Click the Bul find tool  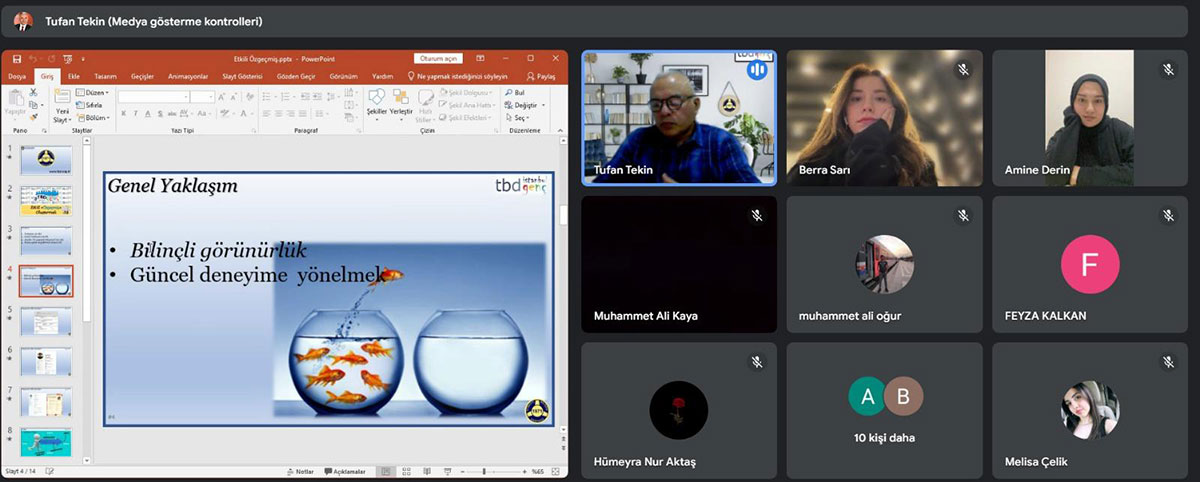pyautogui.click(x=515, y=92)
